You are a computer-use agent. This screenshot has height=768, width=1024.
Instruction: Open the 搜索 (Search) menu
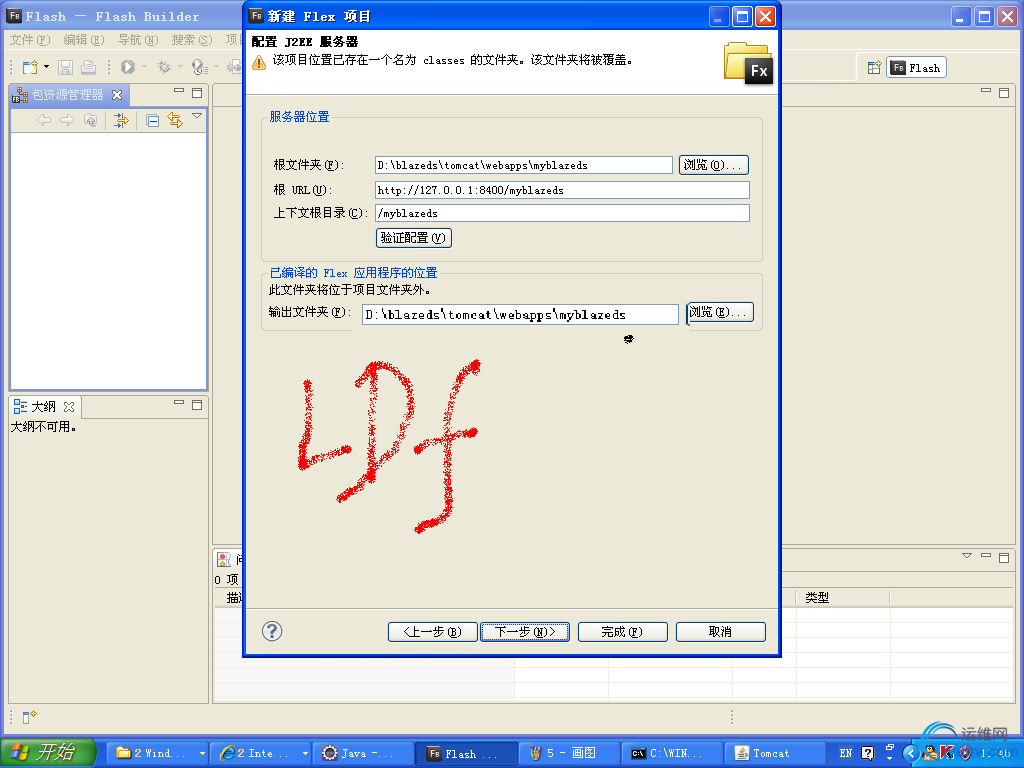[x=192, y=40]
